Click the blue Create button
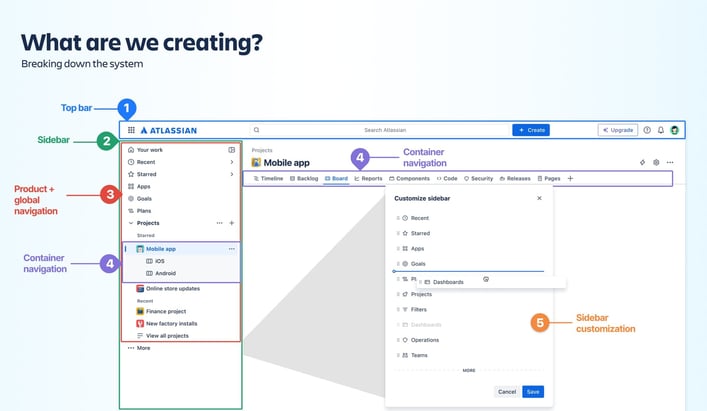The height and width of the screenshot is (411, 707). 531,130
